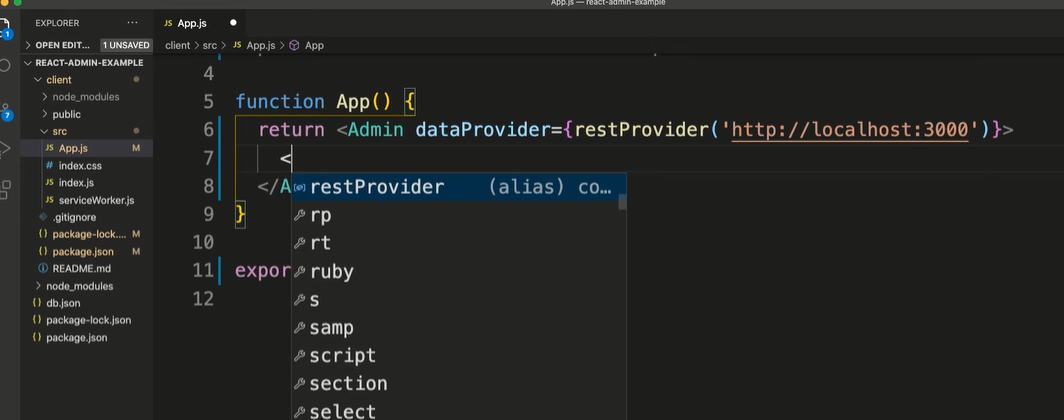Open the Explorer activity bar icon
This screenshot has width=1064, height=420.
(4, 28)
